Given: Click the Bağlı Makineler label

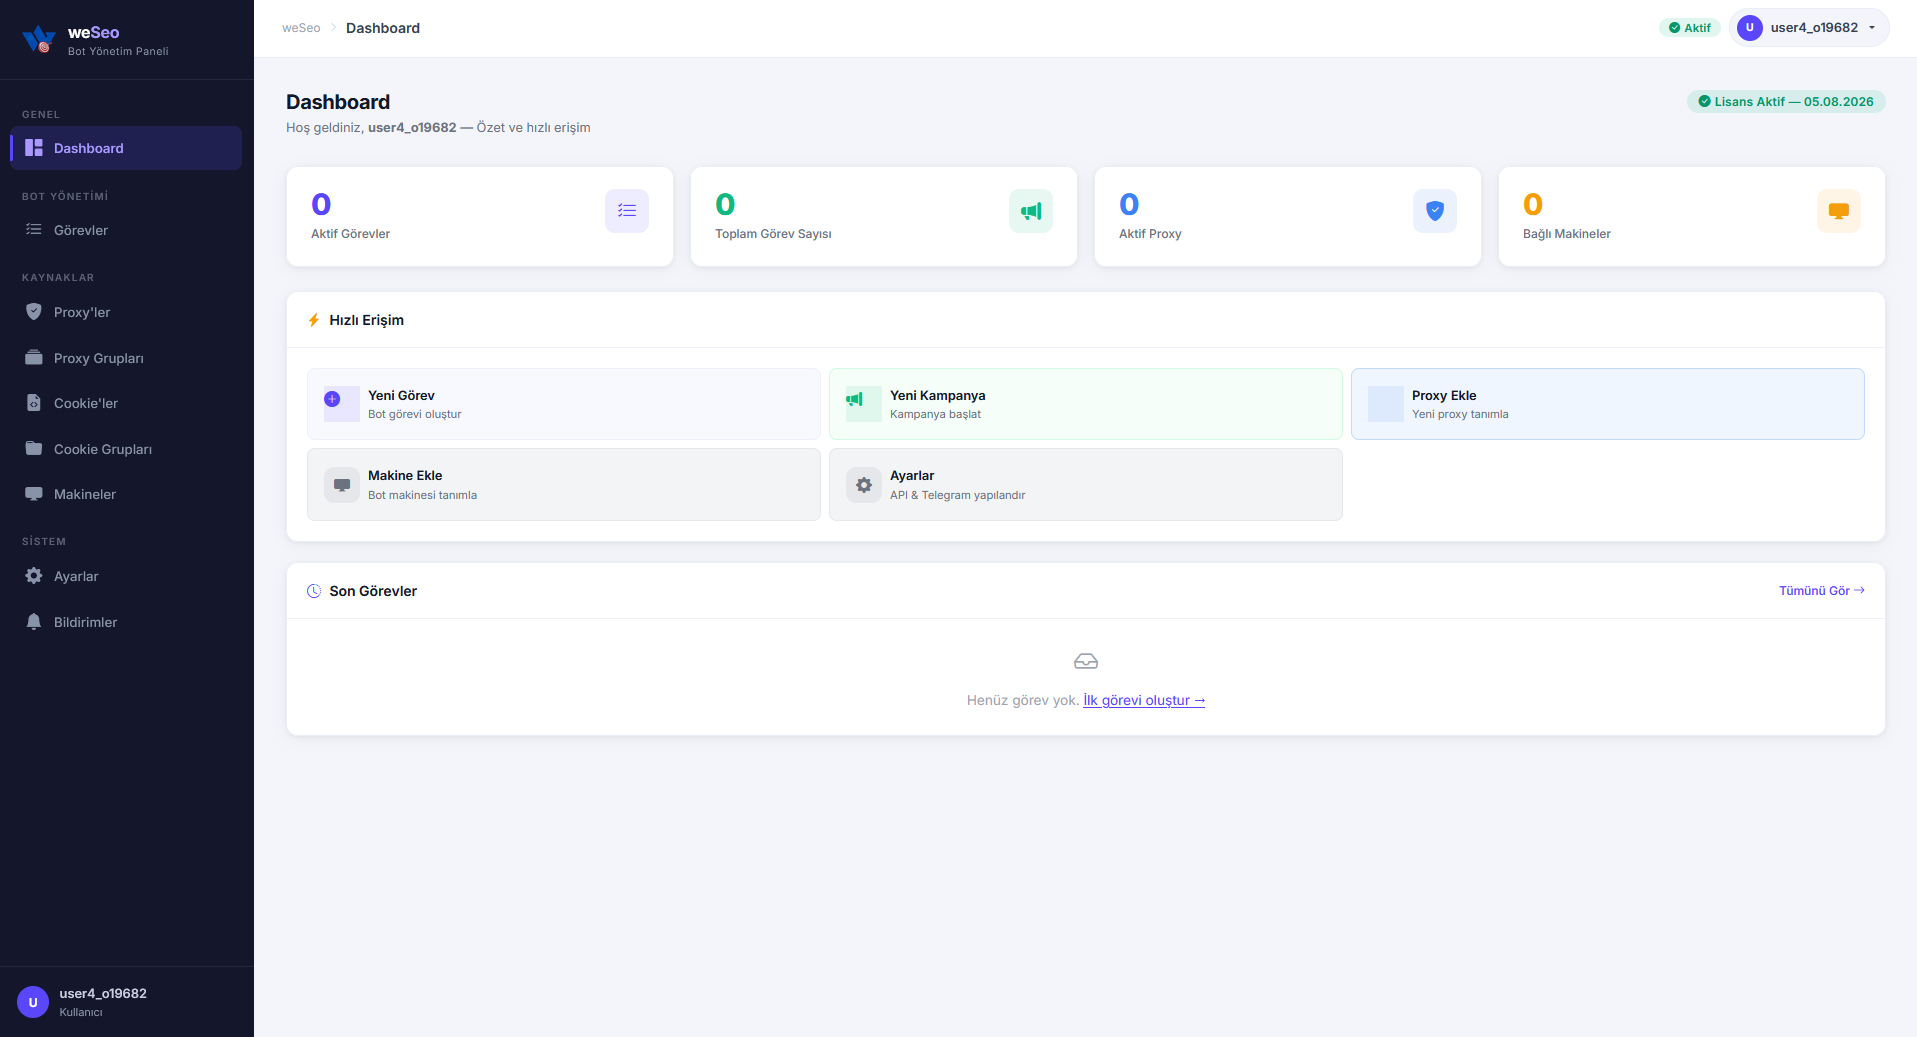Looking at the screenshot, I should click(1567, 234).
